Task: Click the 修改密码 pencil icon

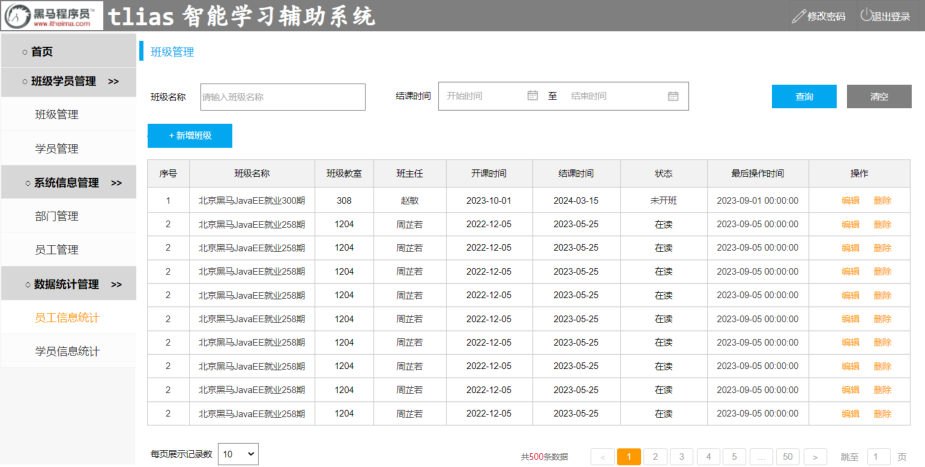Action: tap(798, 17)
